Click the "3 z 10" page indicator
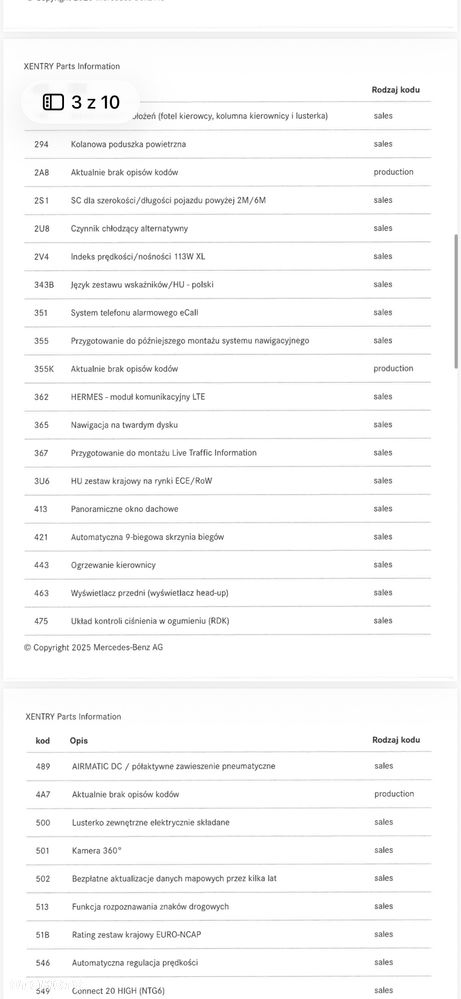The image size is (461, 999). pyautogui.click(x=96, y=102)
